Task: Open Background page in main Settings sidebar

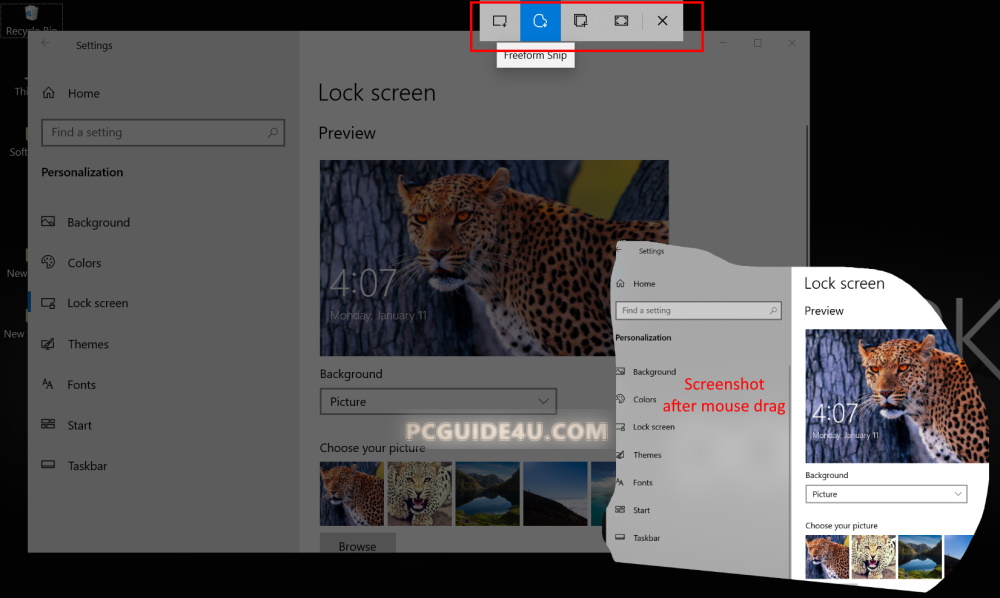Action: [x=98, y=222]
